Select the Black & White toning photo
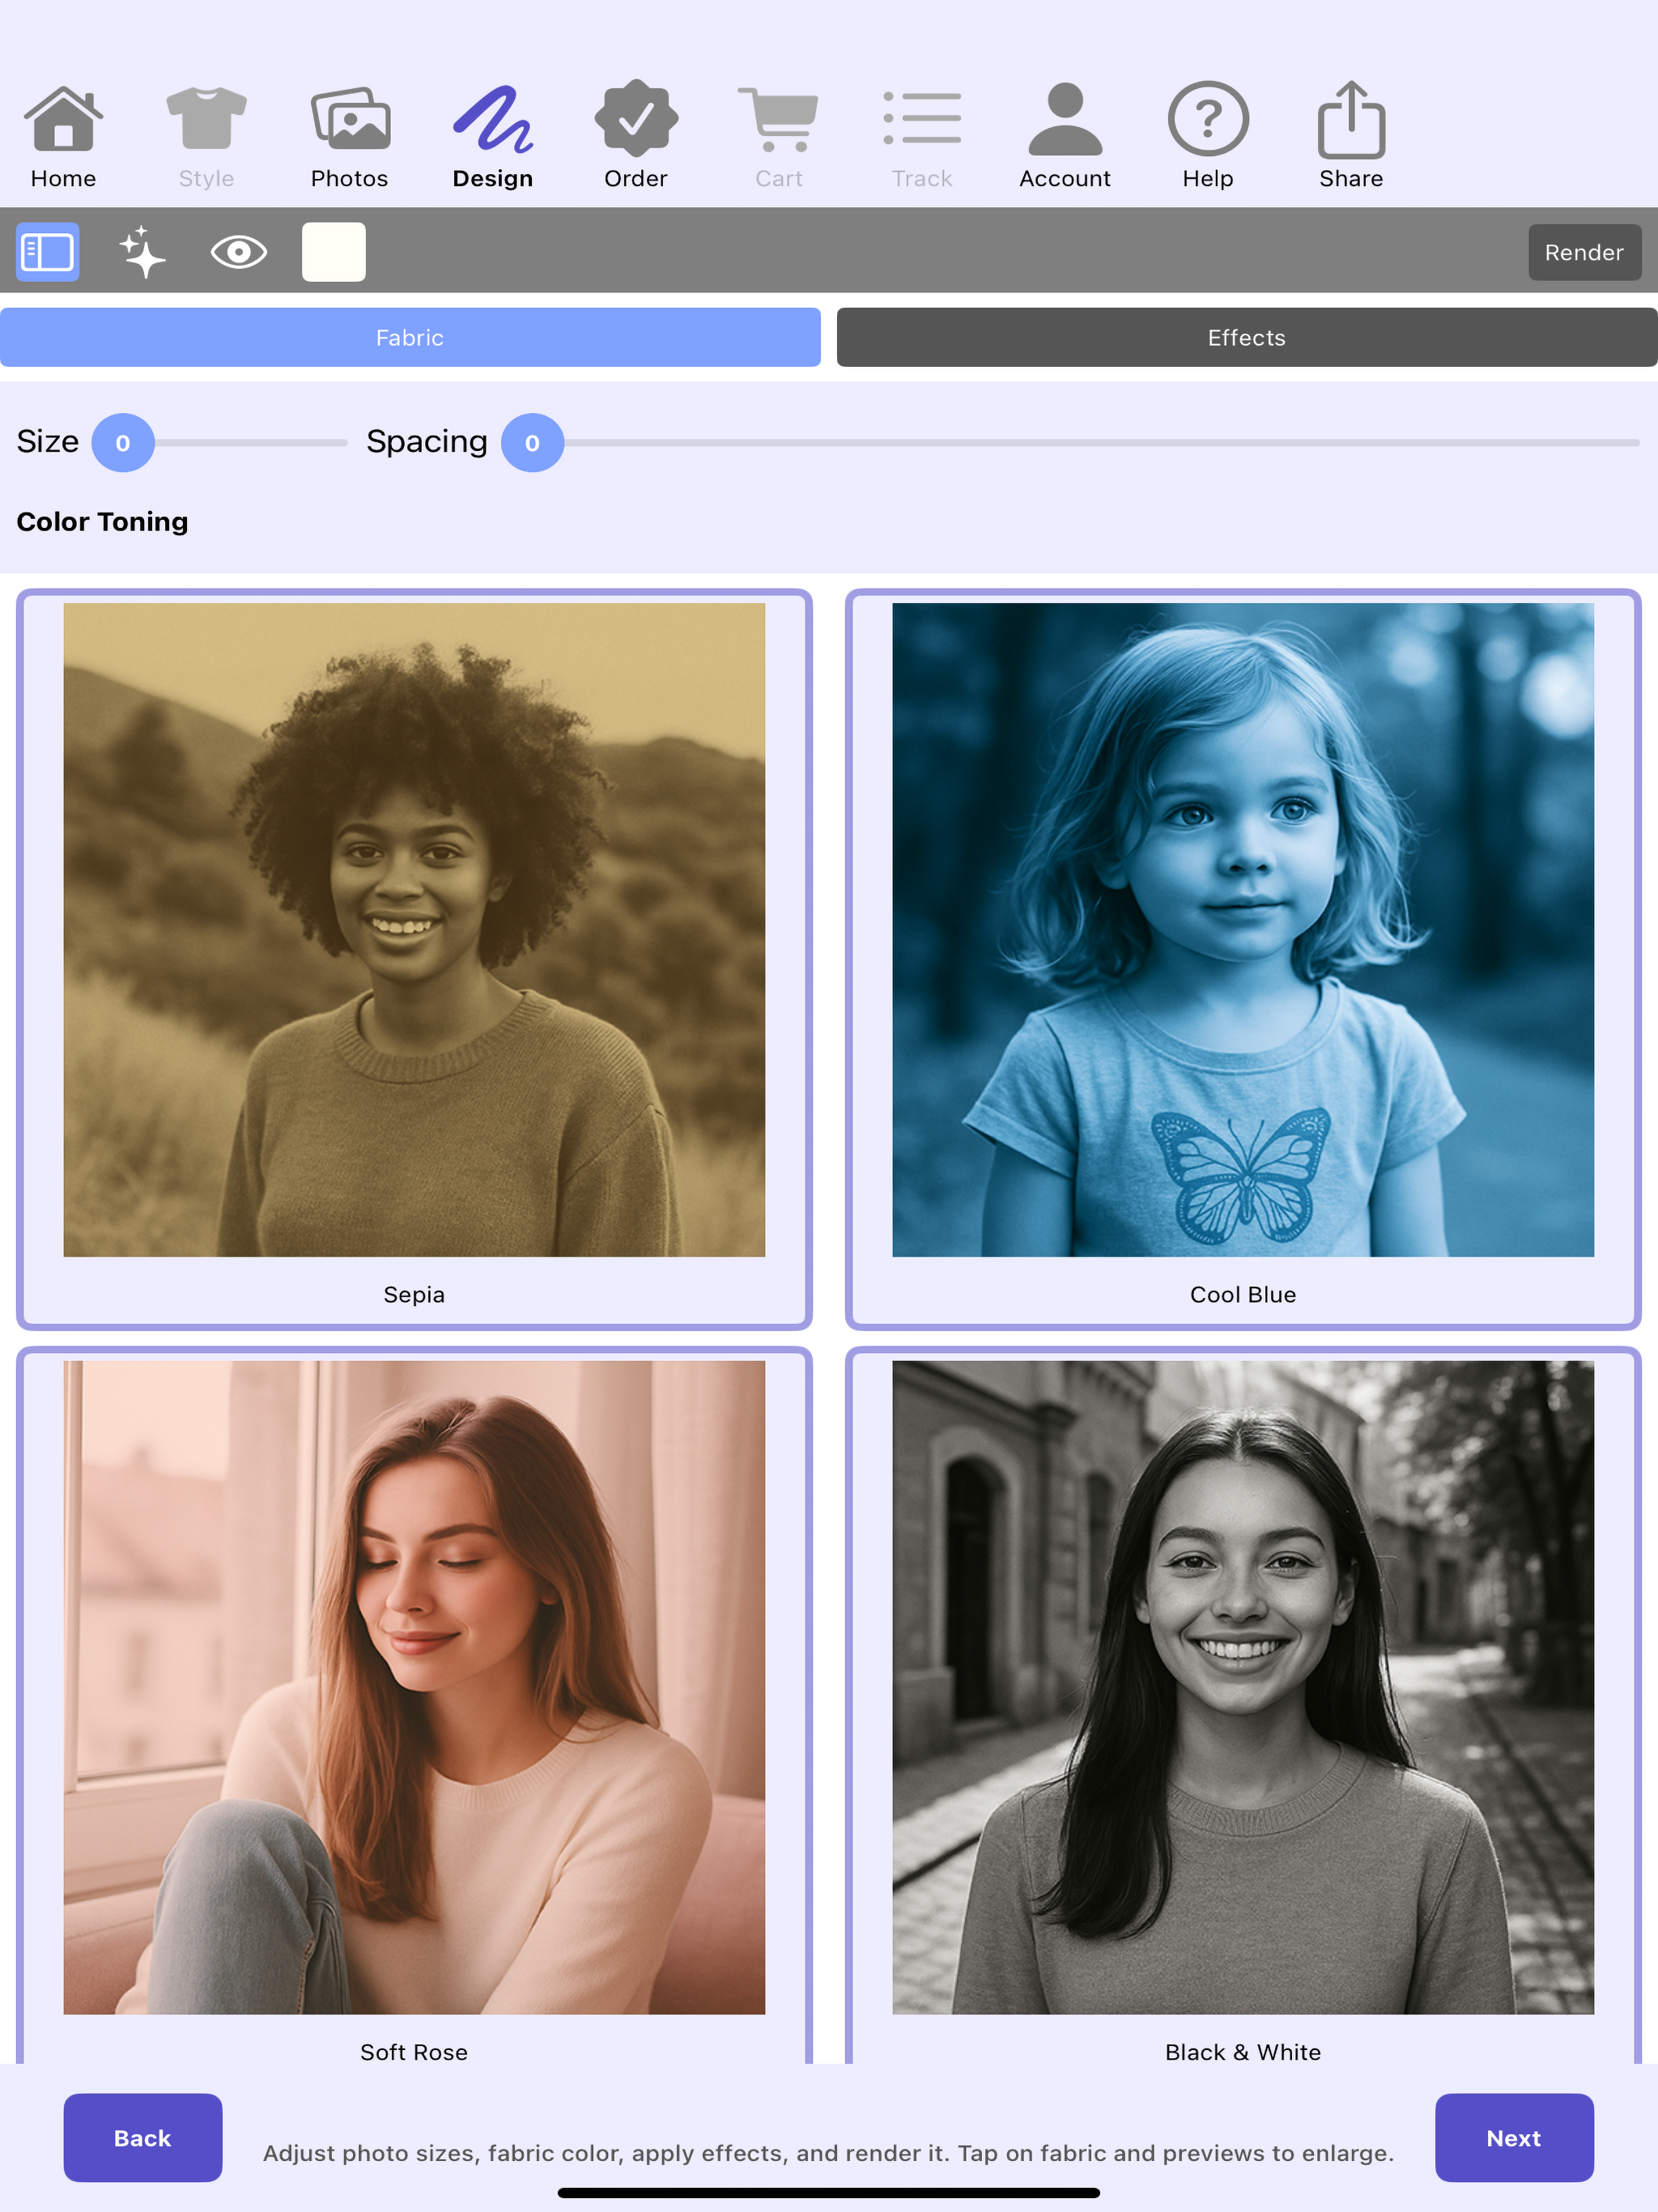 pyautogui.click(x=1243, y=1687)
